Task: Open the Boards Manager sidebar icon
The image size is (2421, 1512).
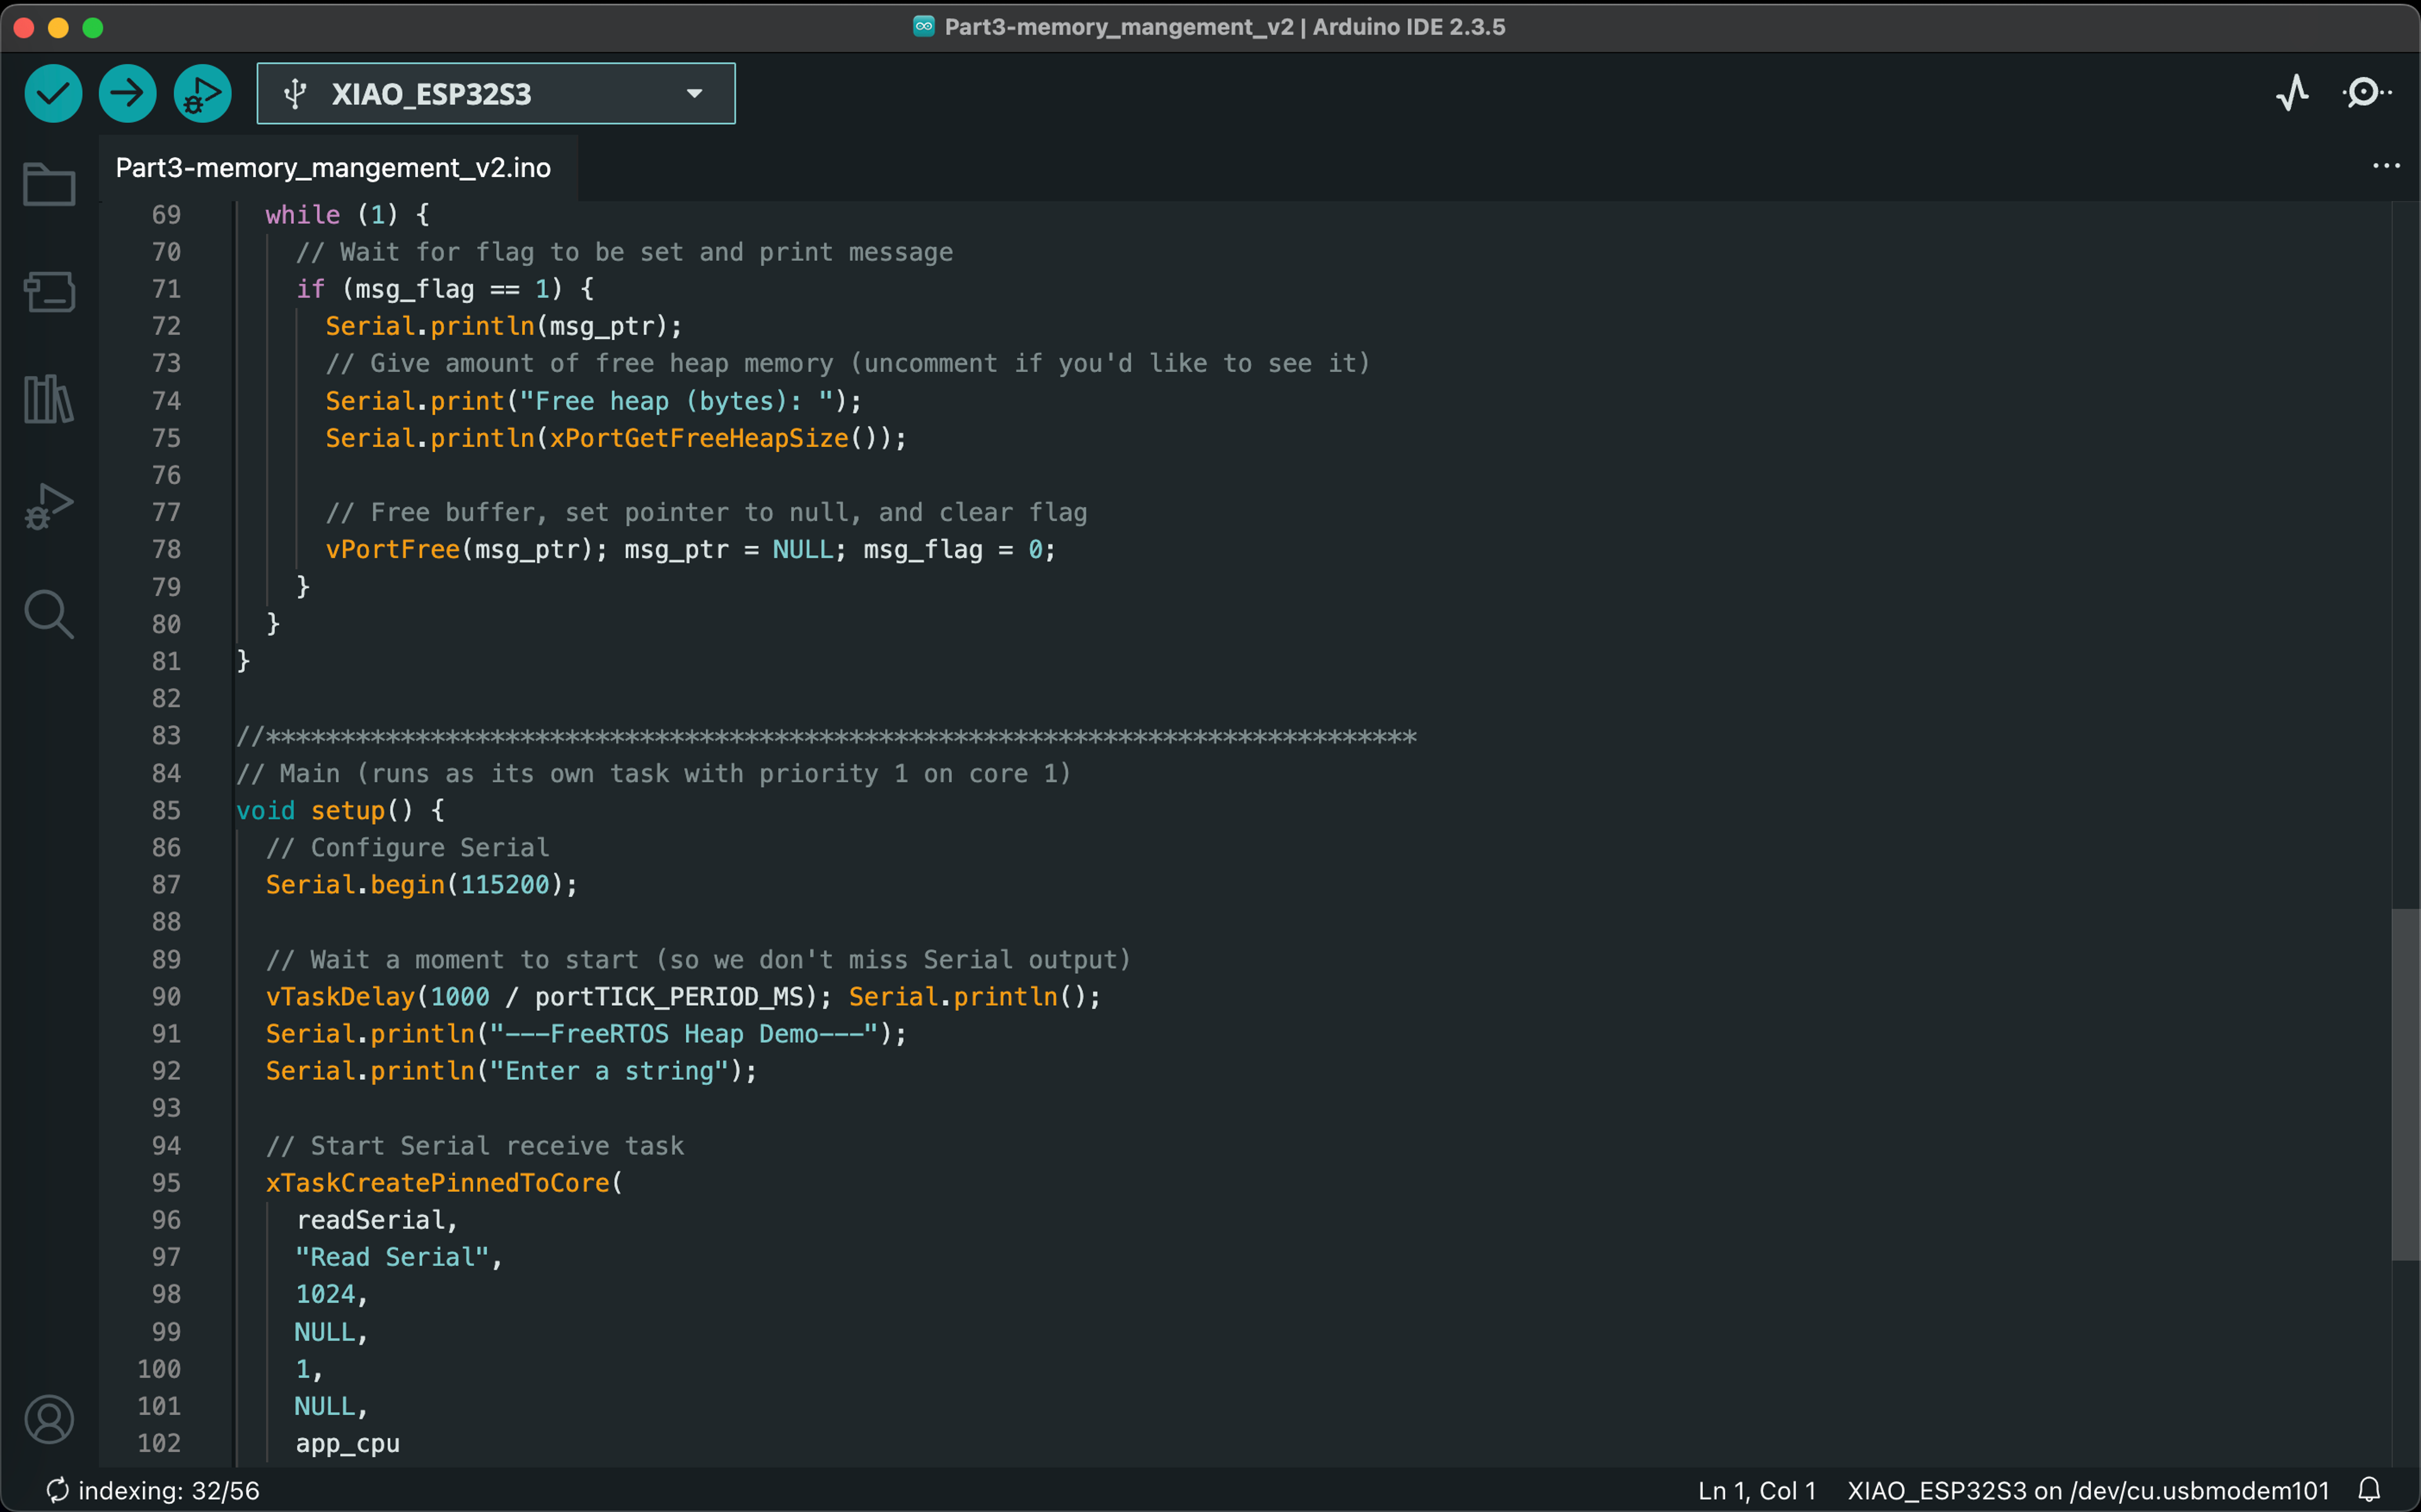Action: [49, 292]
